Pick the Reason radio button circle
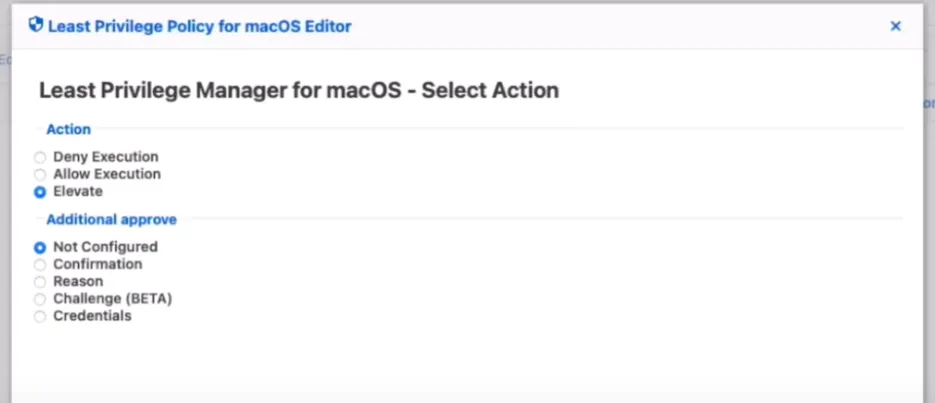The height and width of the screenshot is (403, 935). pyautogui.click(x=40, y=282)
